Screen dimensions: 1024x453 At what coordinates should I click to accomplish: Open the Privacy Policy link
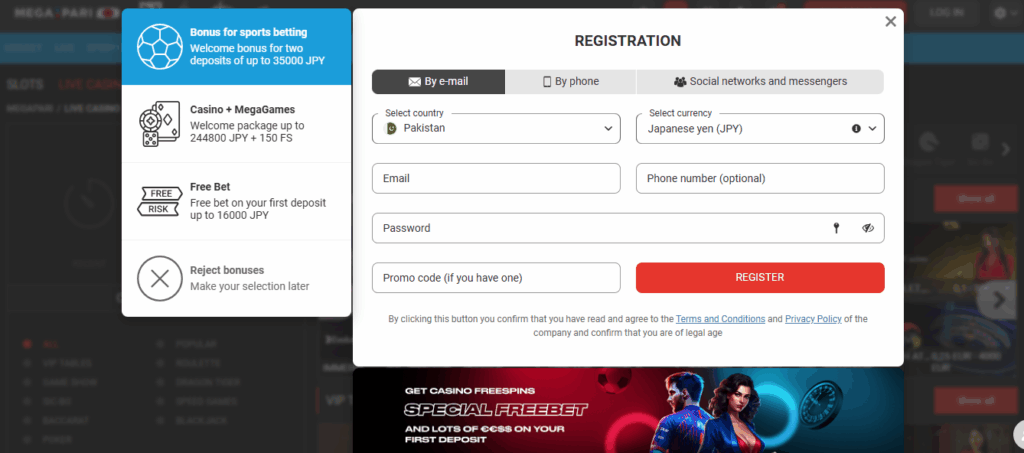coord(813,319)
